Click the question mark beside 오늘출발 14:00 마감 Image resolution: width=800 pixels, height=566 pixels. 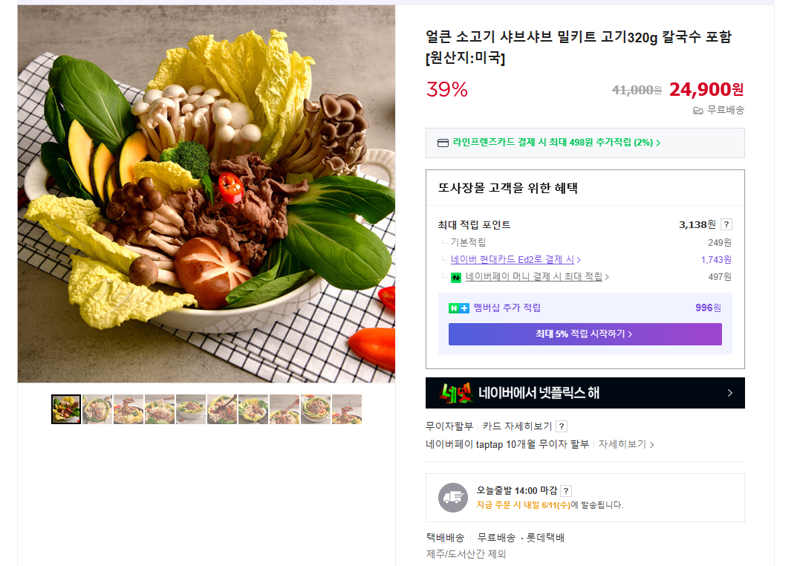(566, 491)
